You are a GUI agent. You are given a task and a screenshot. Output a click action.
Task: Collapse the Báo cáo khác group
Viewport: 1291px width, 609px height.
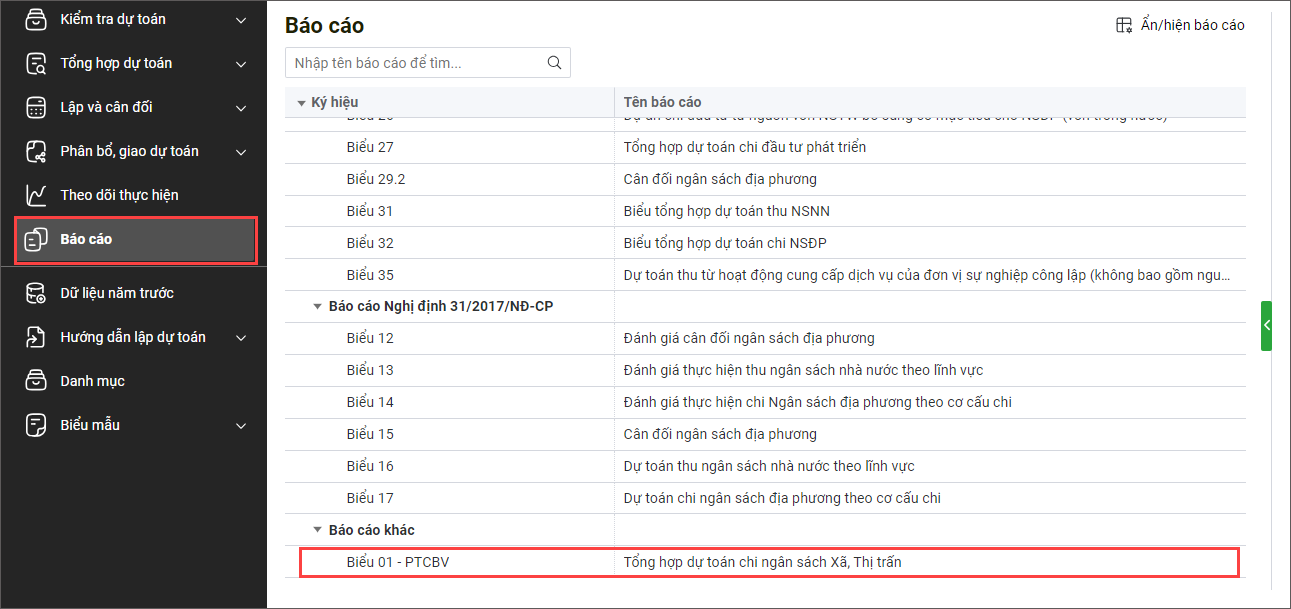[318, 530]
